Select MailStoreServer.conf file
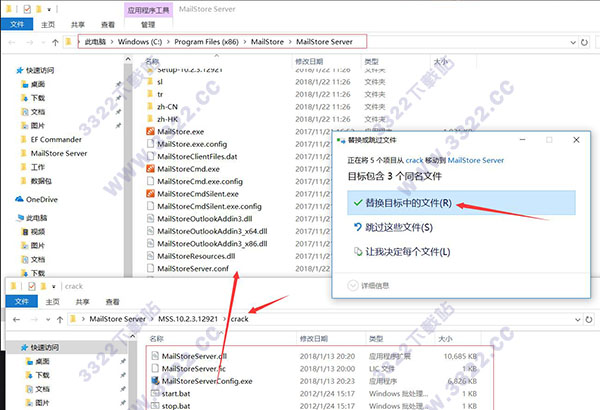Viewport: 600px width, 410px height. point(193,268)
